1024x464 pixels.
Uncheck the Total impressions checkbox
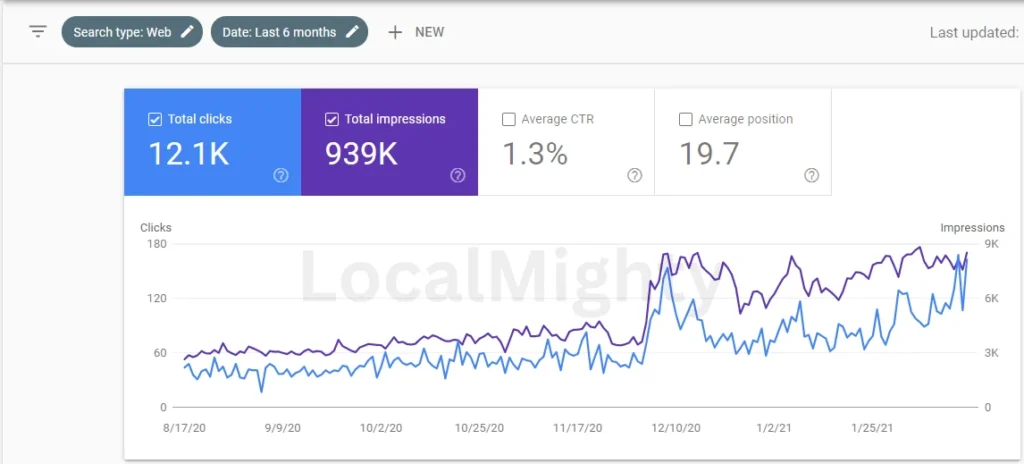(x=332, y=119)
